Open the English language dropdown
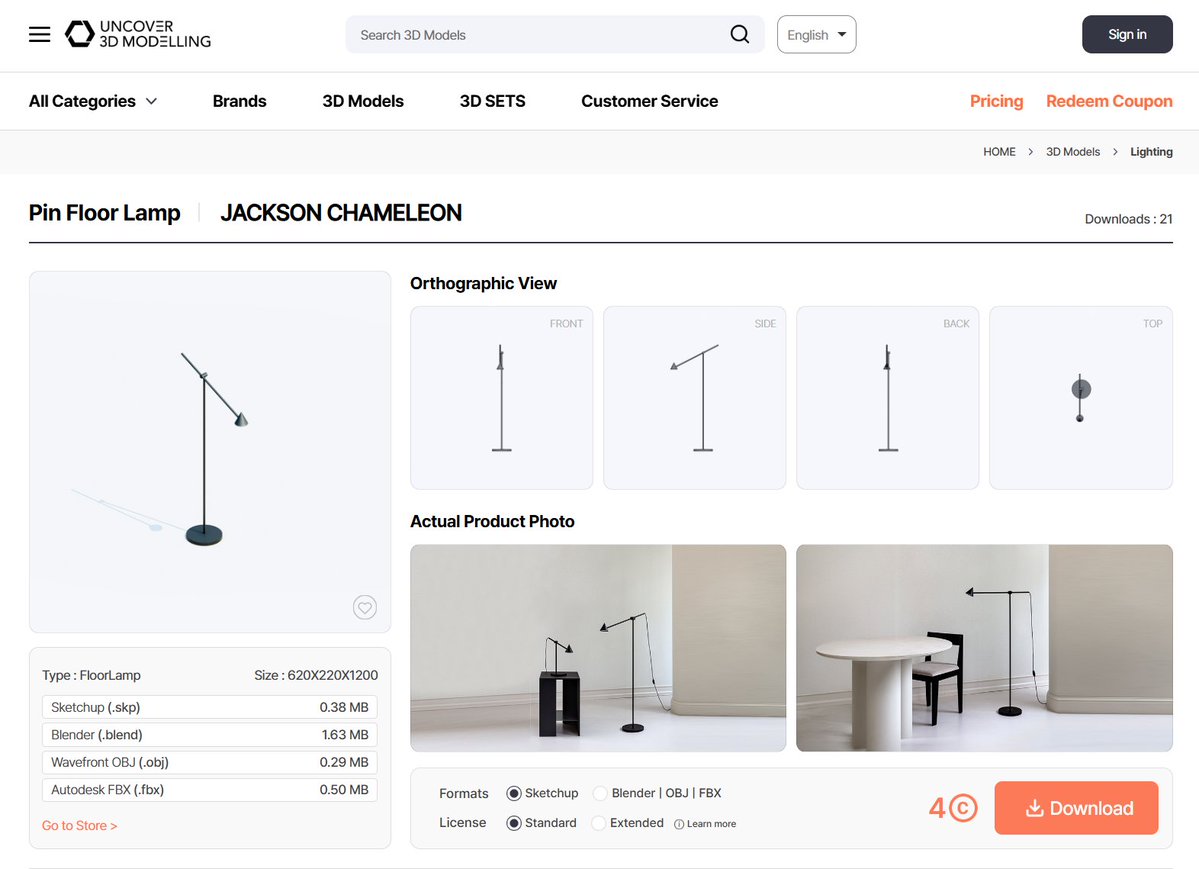The image size is (1199, 869). coord(817,34)
